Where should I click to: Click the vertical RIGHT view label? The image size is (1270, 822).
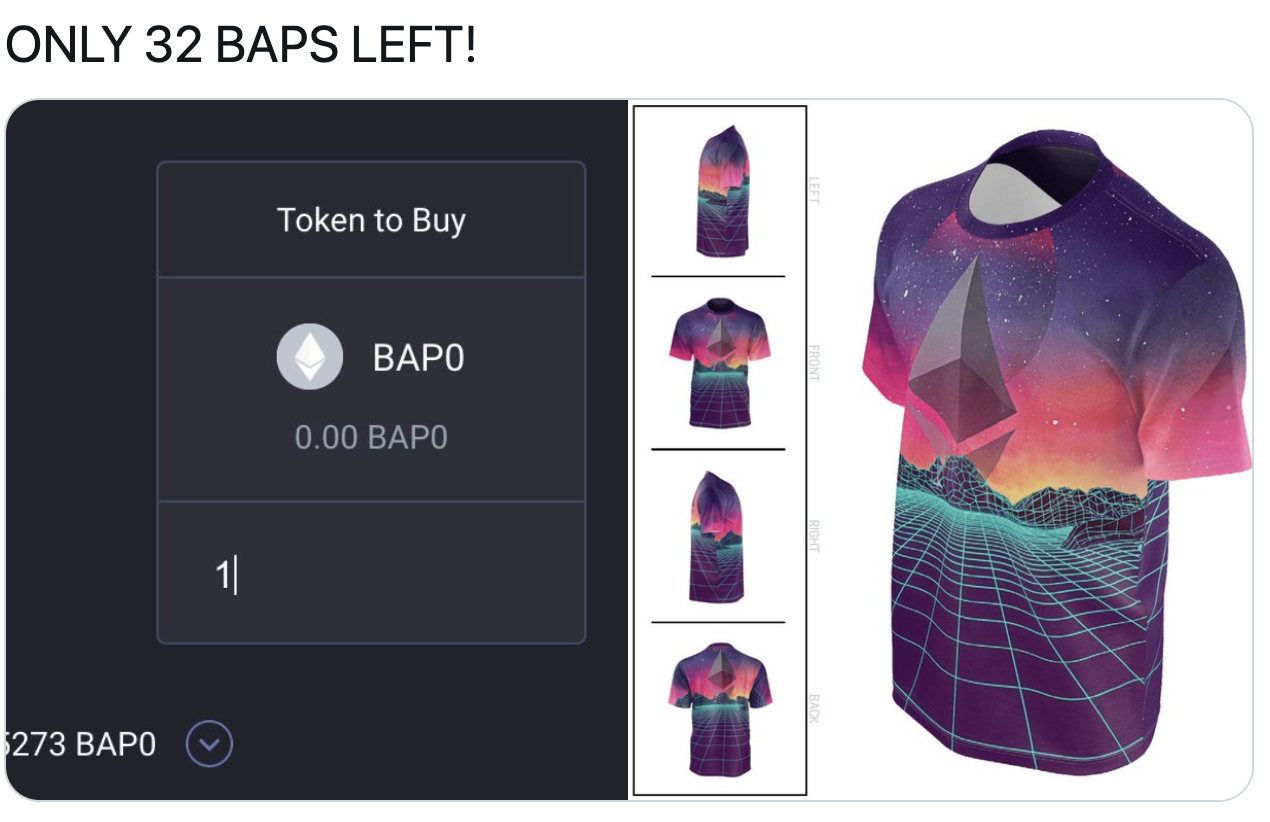pyautogui.click(x=813, y=536)
